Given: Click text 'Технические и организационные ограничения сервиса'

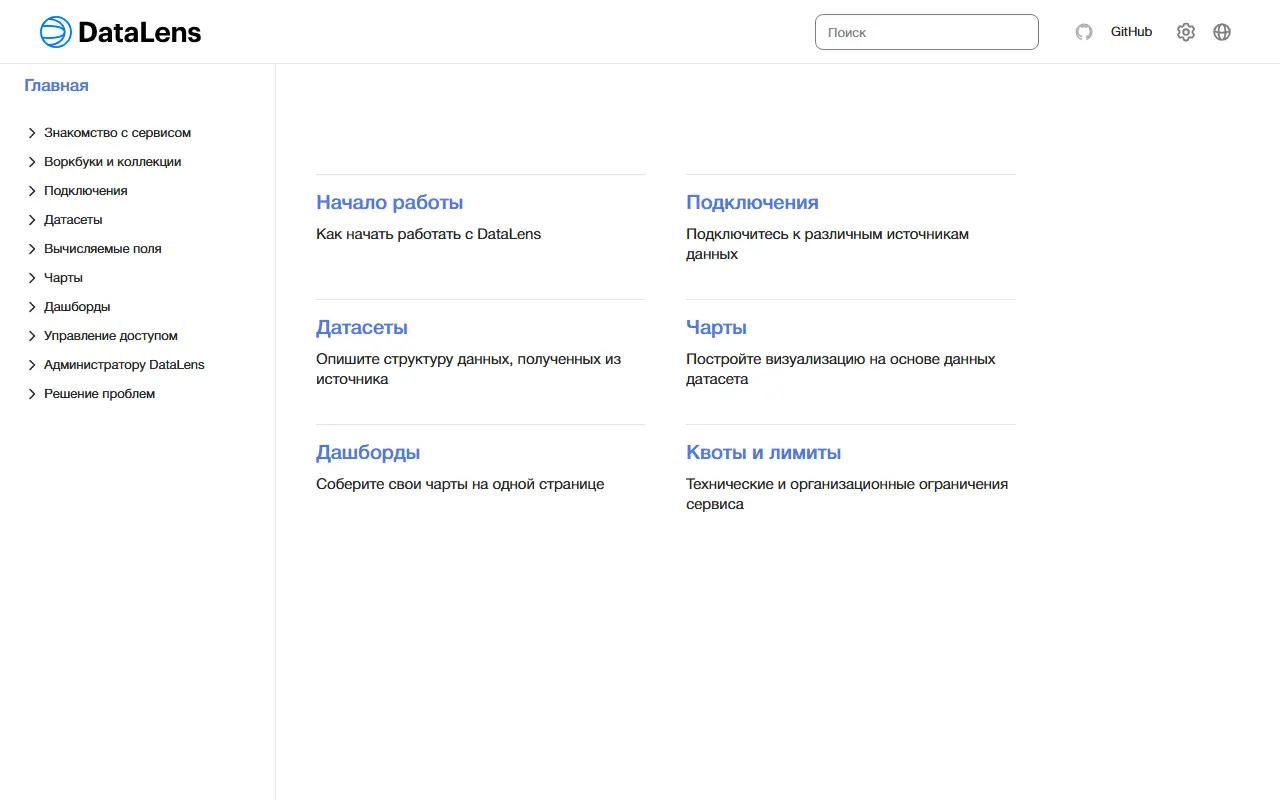Looking at the screenshot, I should [x=846, y=494].
